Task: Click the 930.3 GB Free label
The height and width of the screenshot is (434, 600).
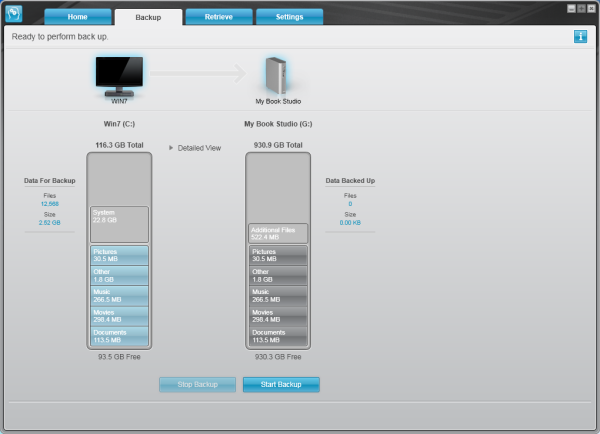Action: pyautogui.click(x=278, y=357)
